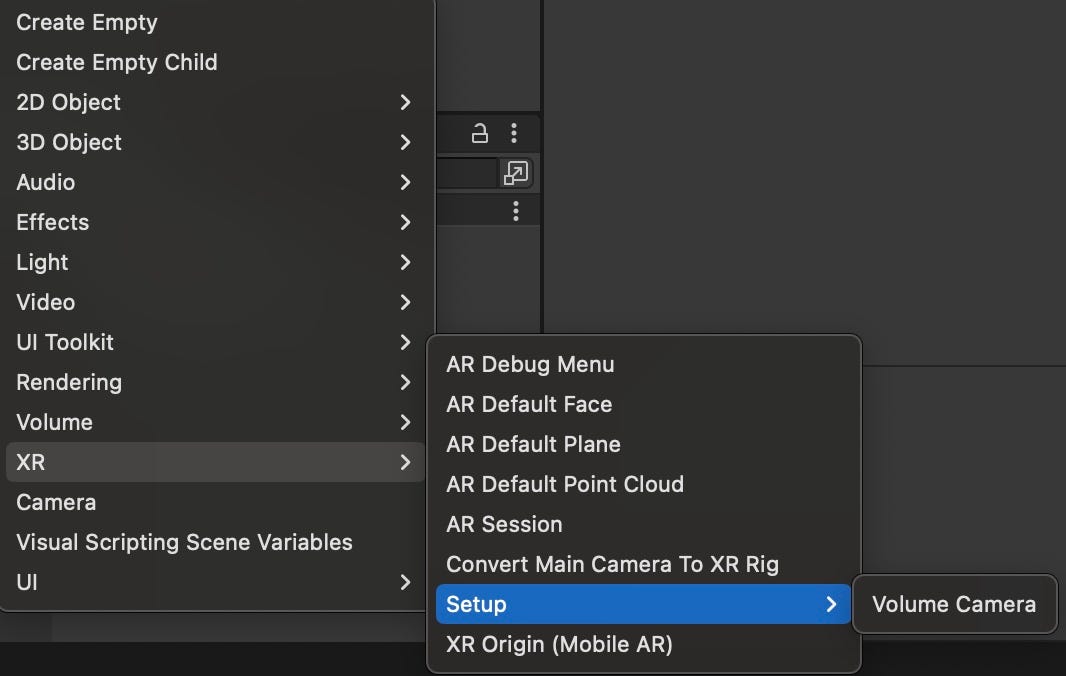Select Create Empty menu entry
This screenshot has width=1066, height=676.
[87, 22]
